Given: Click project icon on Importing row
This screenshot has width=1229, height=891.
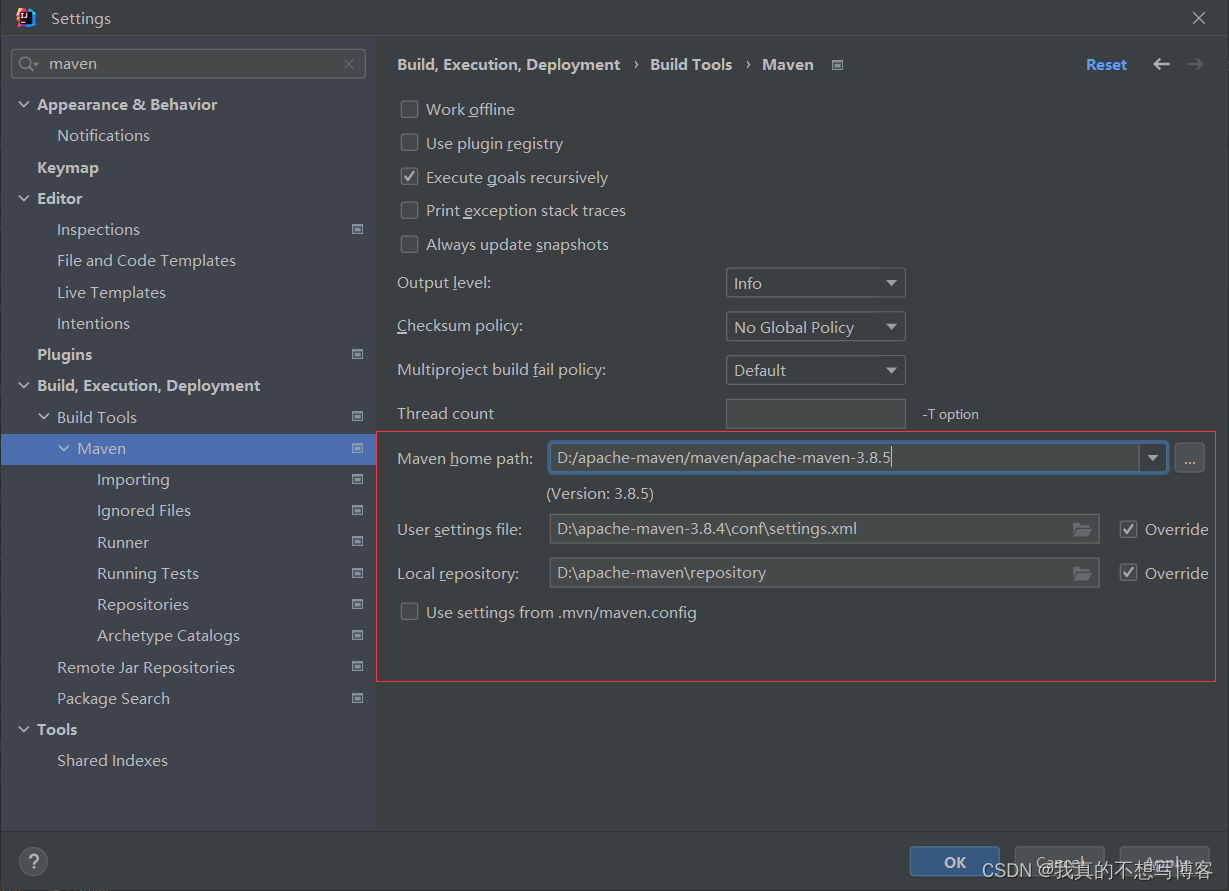Looking at the screenshot, I should tap(357, 479).
